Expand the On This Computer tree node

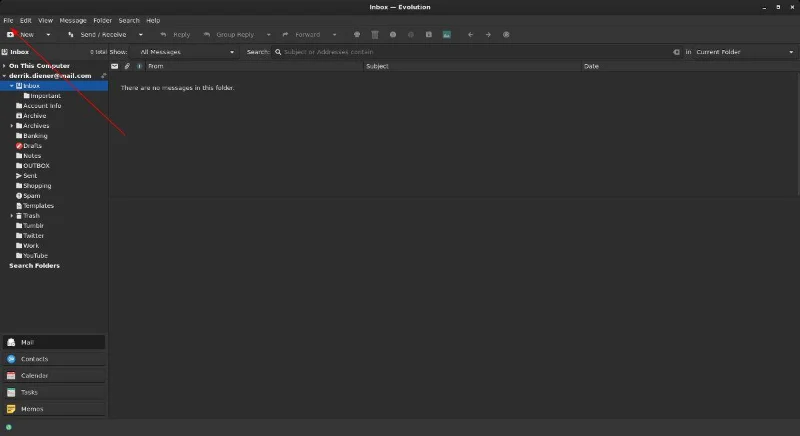(4, 66)
